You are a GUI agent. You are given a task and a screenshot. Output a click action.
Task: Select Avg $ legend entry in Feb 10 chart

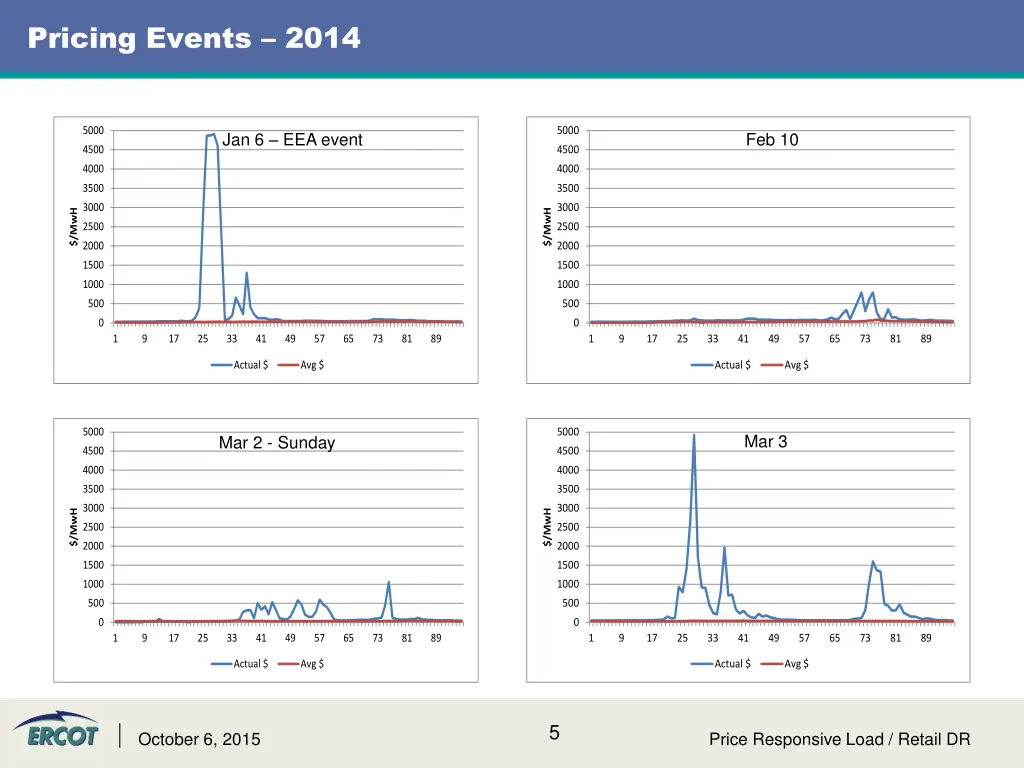tap(785, 365)
